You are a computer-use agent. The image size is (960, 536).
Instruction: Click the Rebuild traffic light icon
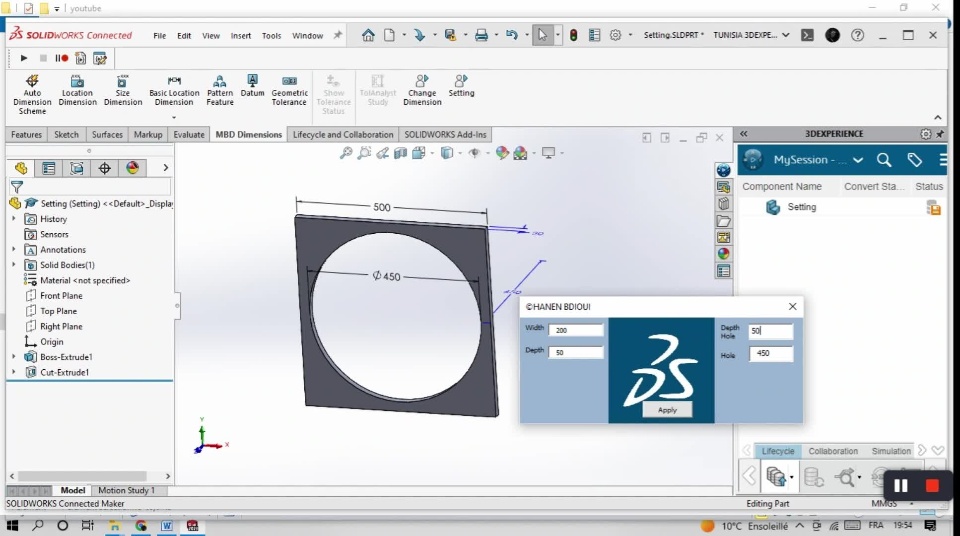click(574, 36)
